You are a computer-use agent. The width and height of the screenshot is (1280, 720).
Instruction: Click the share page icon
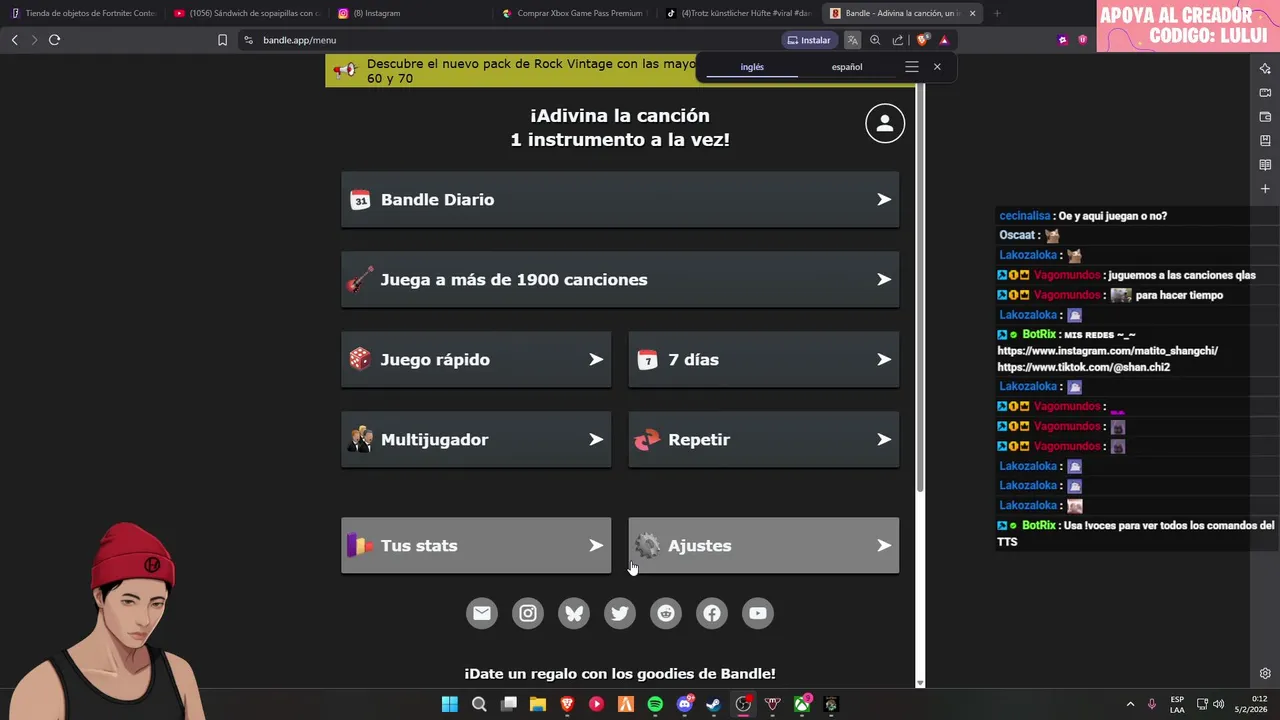898,40
